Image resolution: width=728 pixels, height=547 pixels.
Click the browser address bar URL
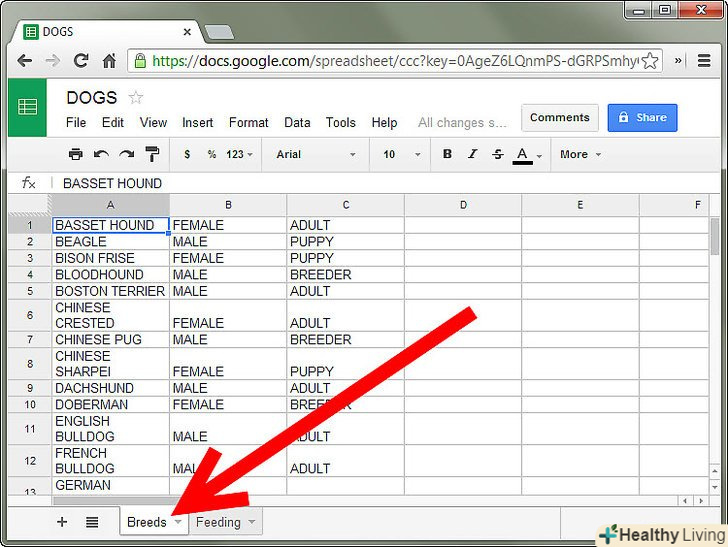(395, 61)
